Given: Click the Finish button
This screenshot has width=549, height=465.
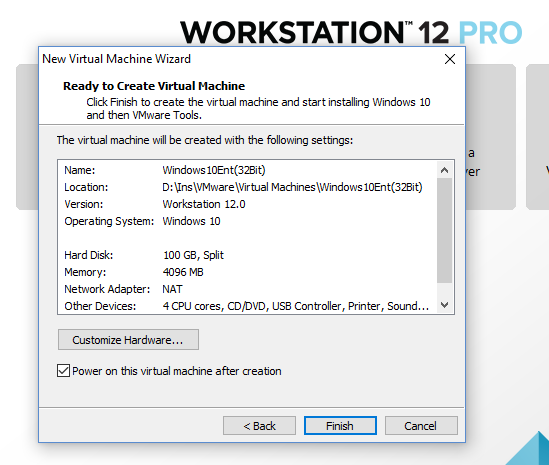Looking at the screenshot, I should pyautogui.click(x=340, y=425).
